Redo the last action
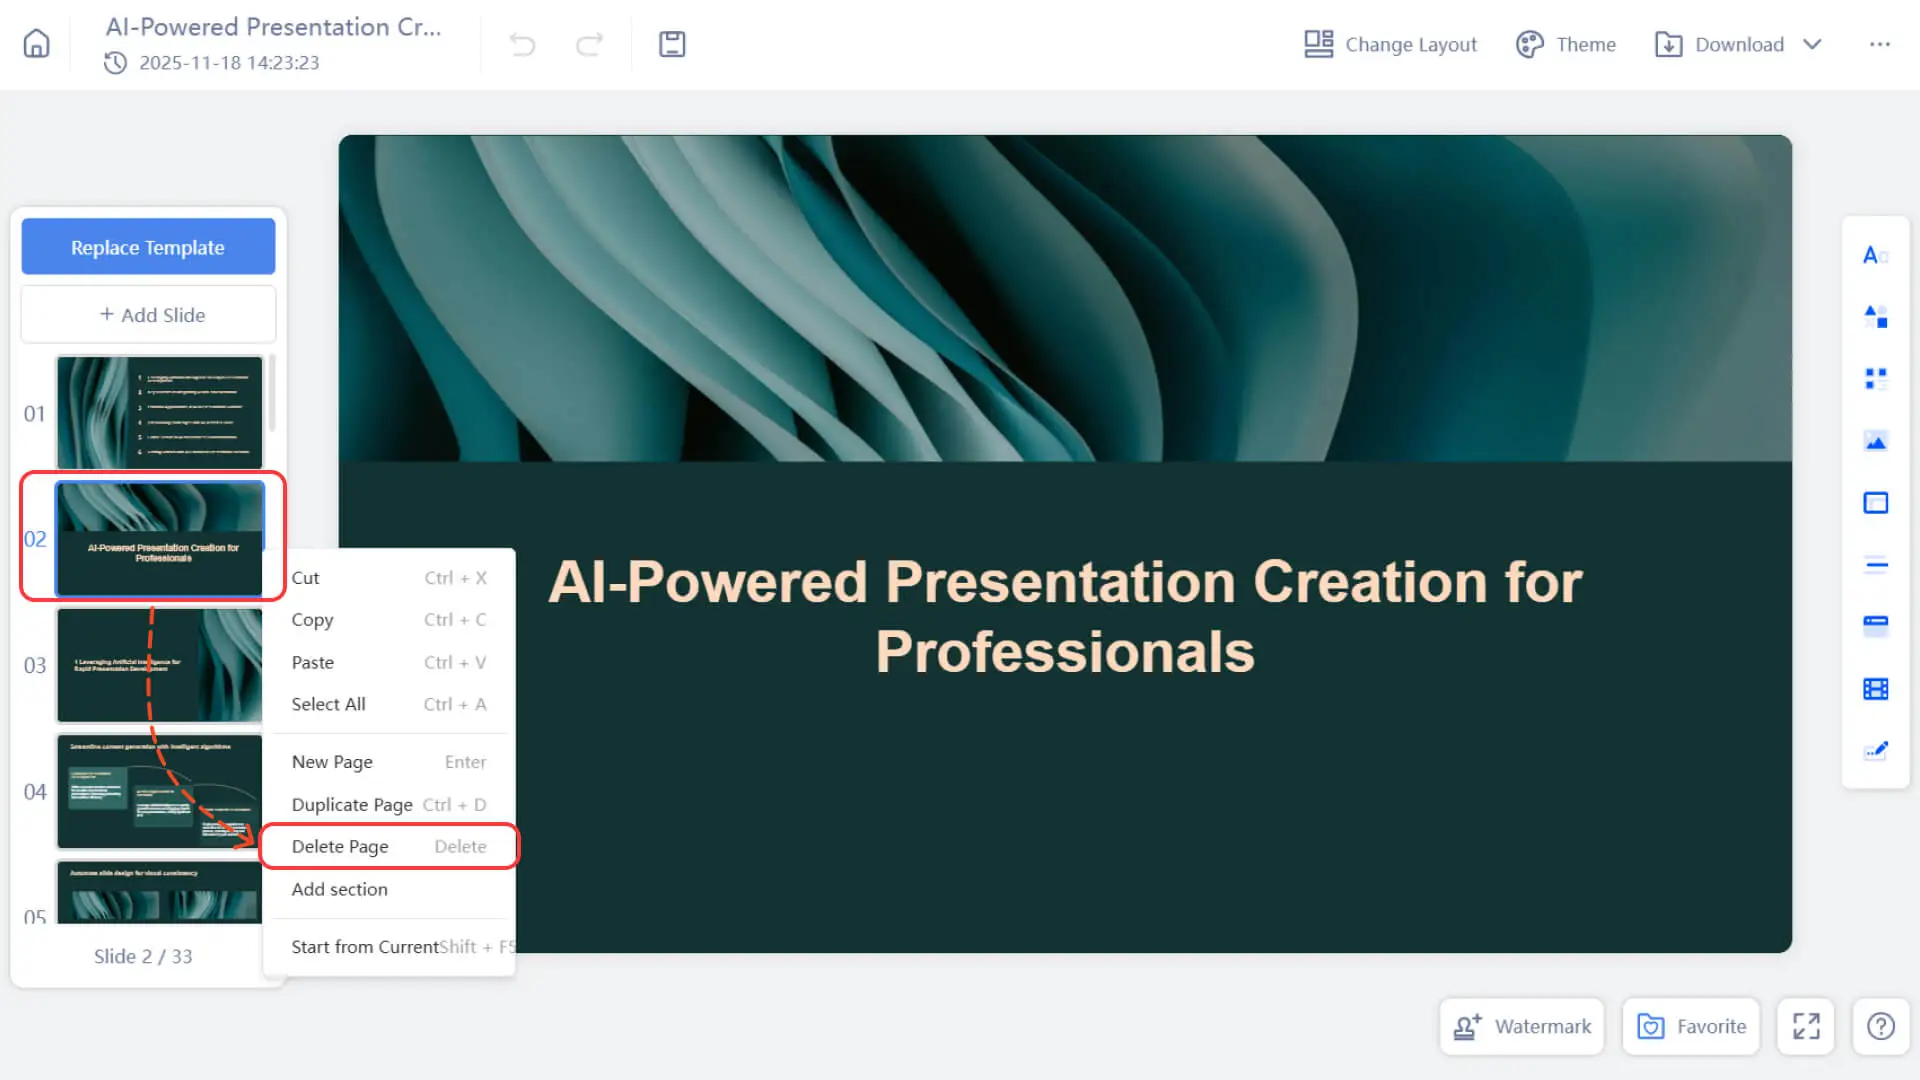The image size is (1920, 1080). tap(590, 44)
